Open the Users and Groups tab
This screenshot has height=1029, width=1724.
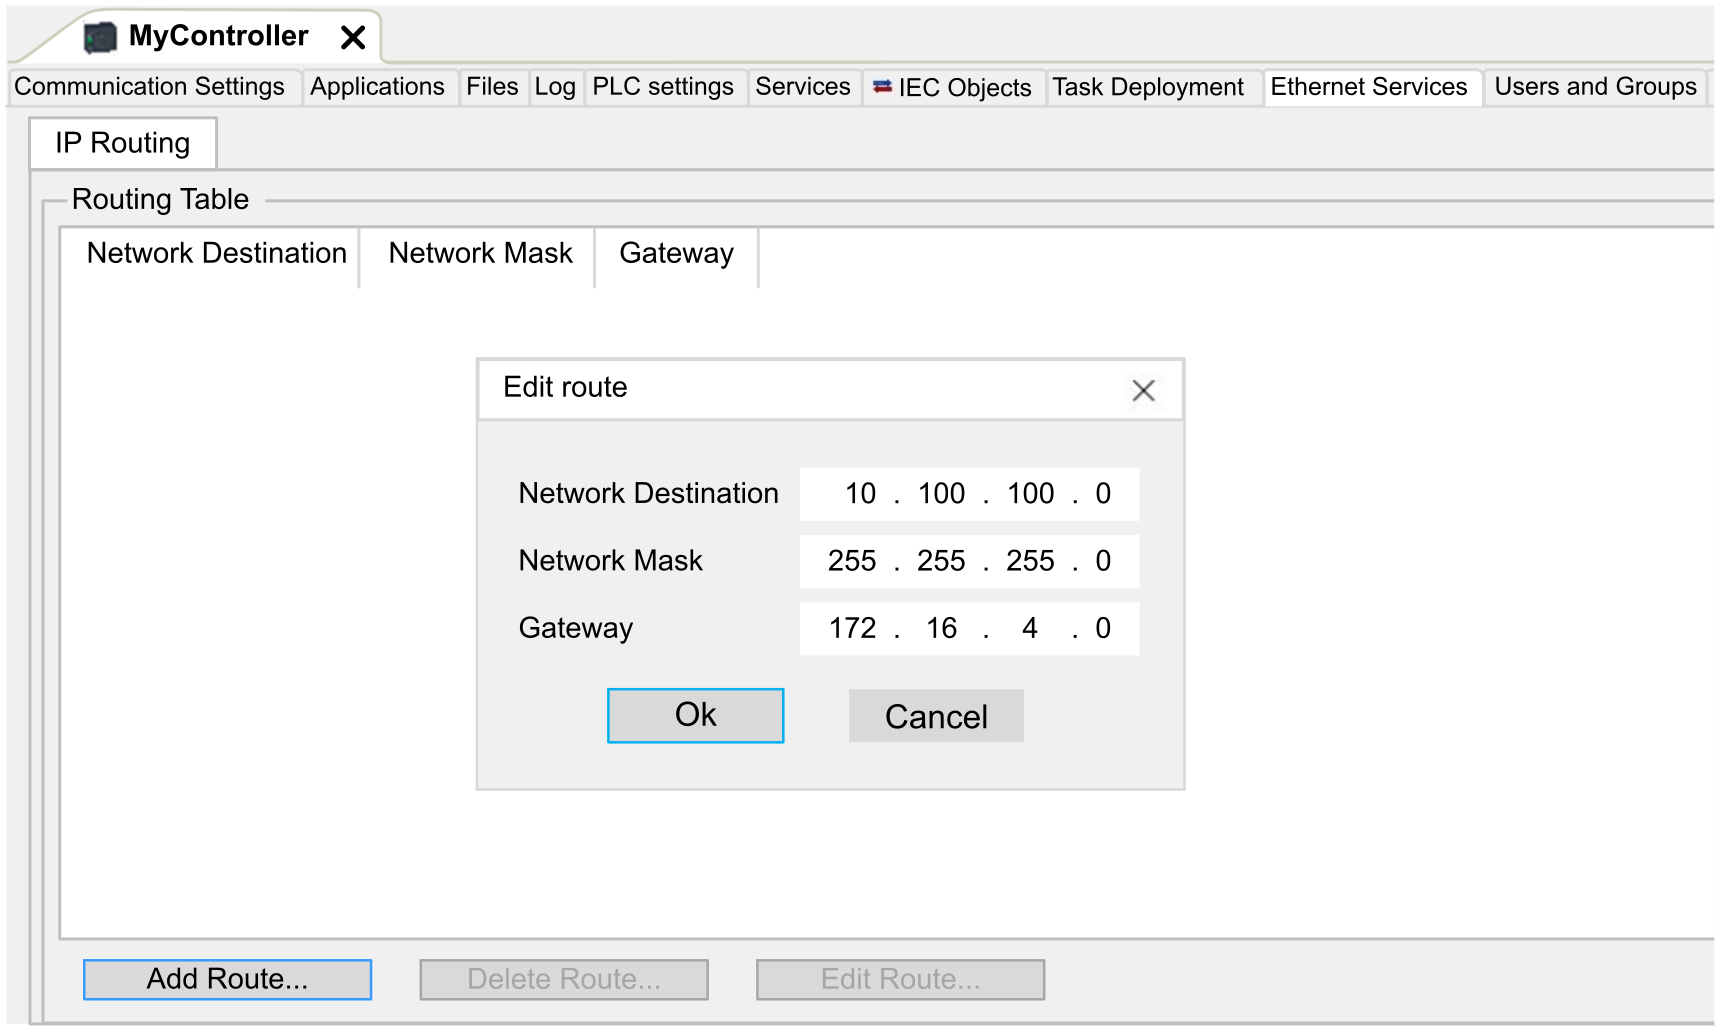click(1595, 87)
